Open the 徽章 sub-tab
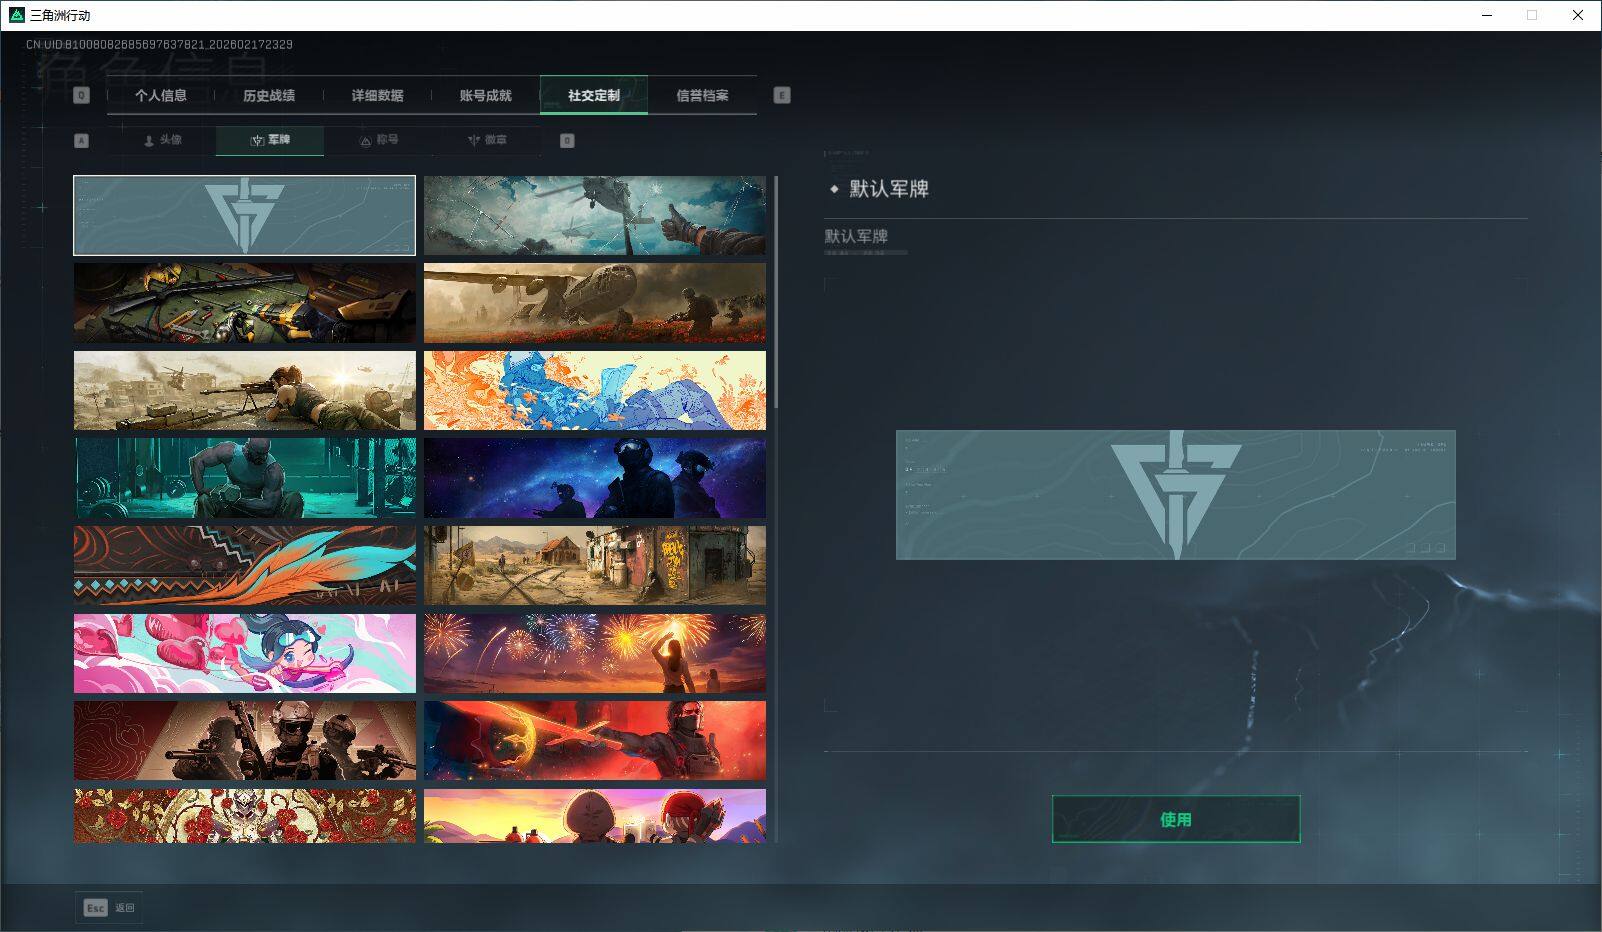 tap(486, 141)
